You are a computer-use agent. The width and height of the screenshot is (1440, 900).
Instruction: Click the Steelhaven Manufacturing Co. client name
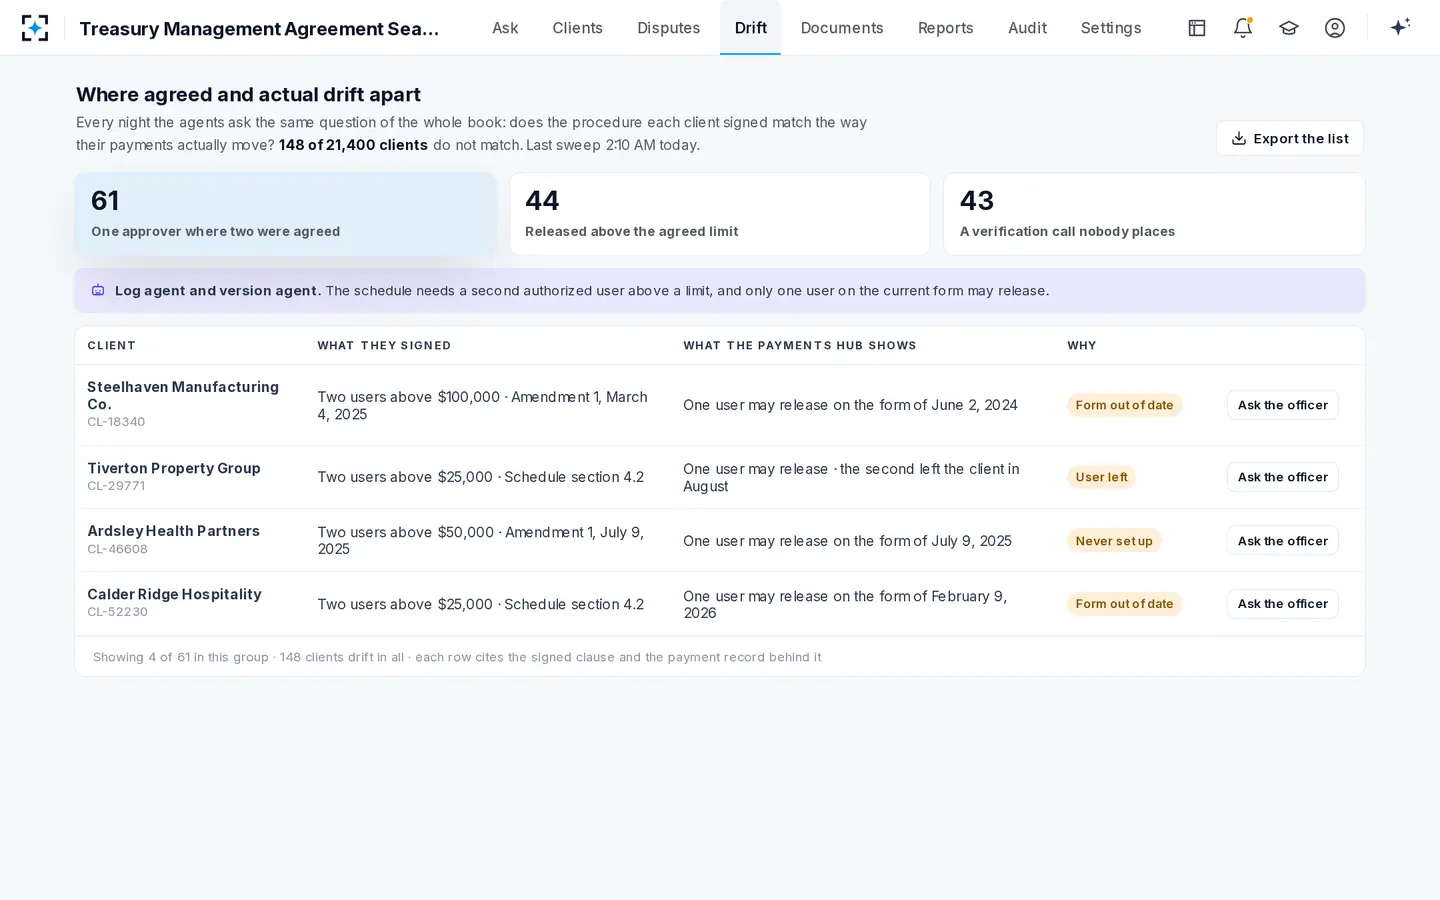pyautogui.click(x=183, y=395)
